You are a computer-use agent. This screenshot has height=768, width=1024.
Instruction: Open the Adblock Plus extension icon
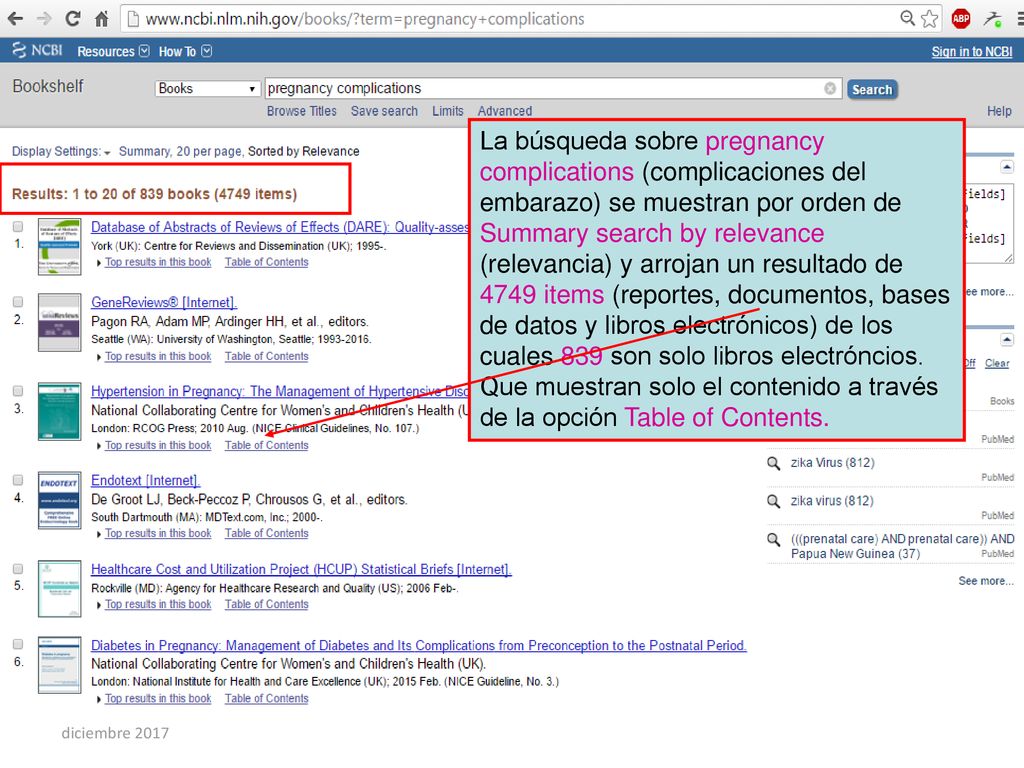tap(961, 18)
